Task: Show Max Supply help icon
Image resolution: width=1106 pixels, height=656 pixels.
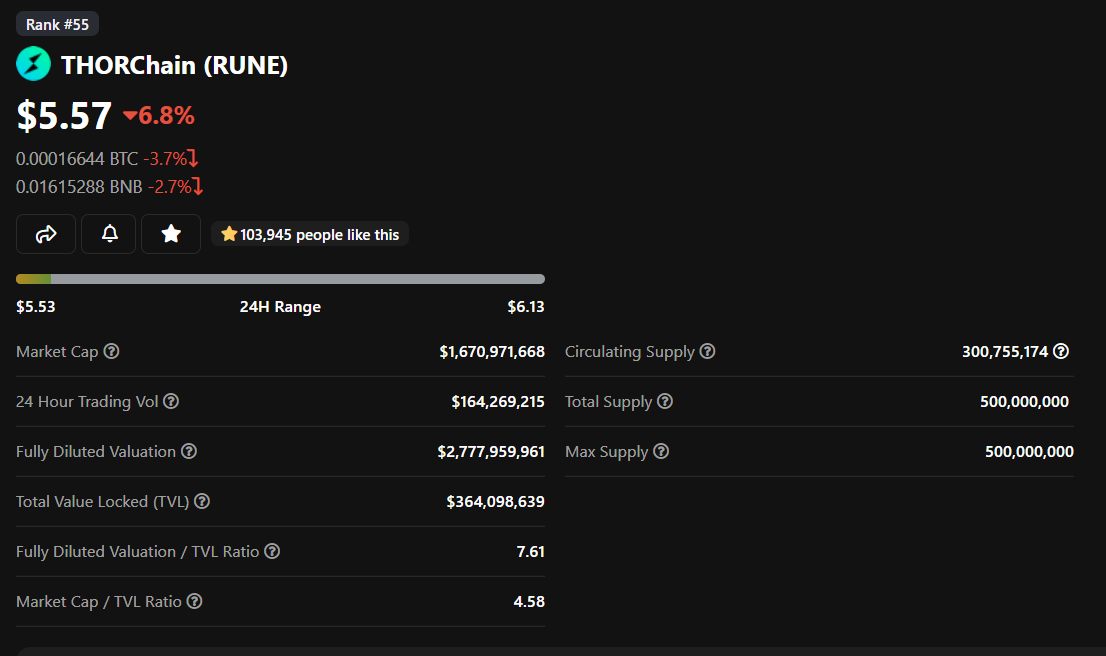Action: pos(660,451)
